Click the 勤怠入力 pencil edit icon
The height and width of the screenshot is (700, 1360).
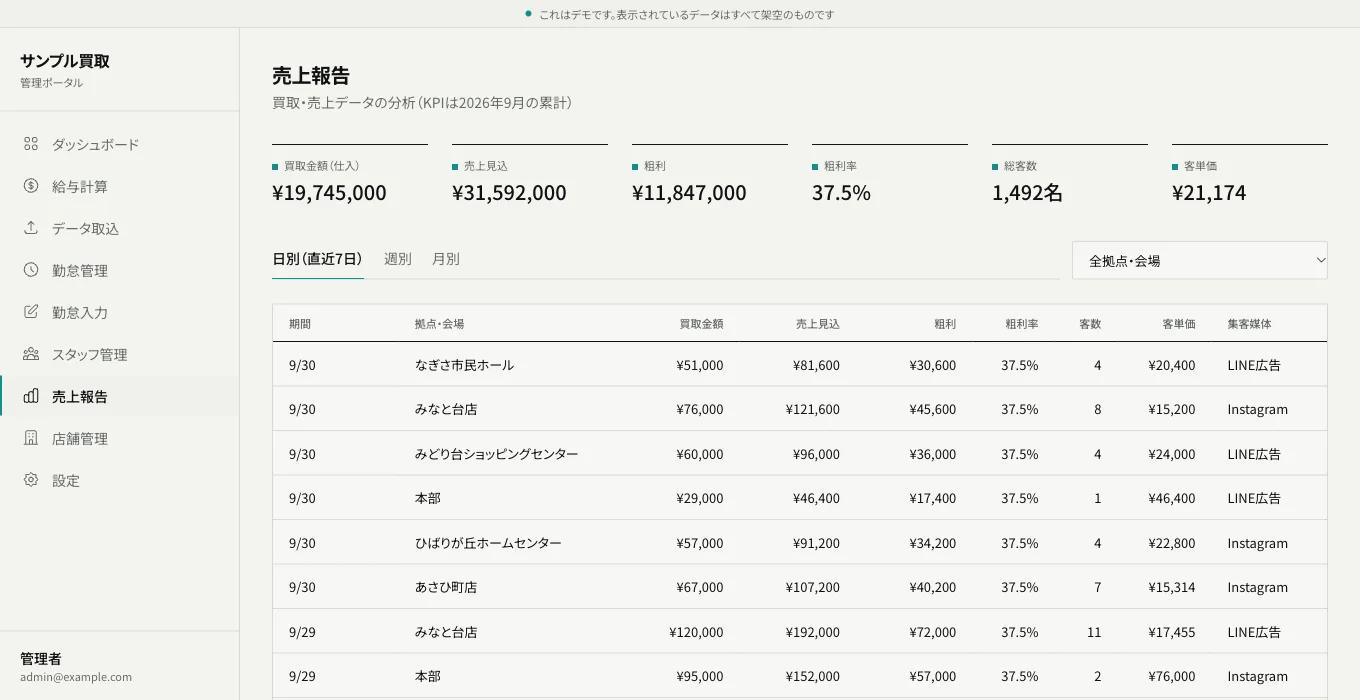coord(31,312)
